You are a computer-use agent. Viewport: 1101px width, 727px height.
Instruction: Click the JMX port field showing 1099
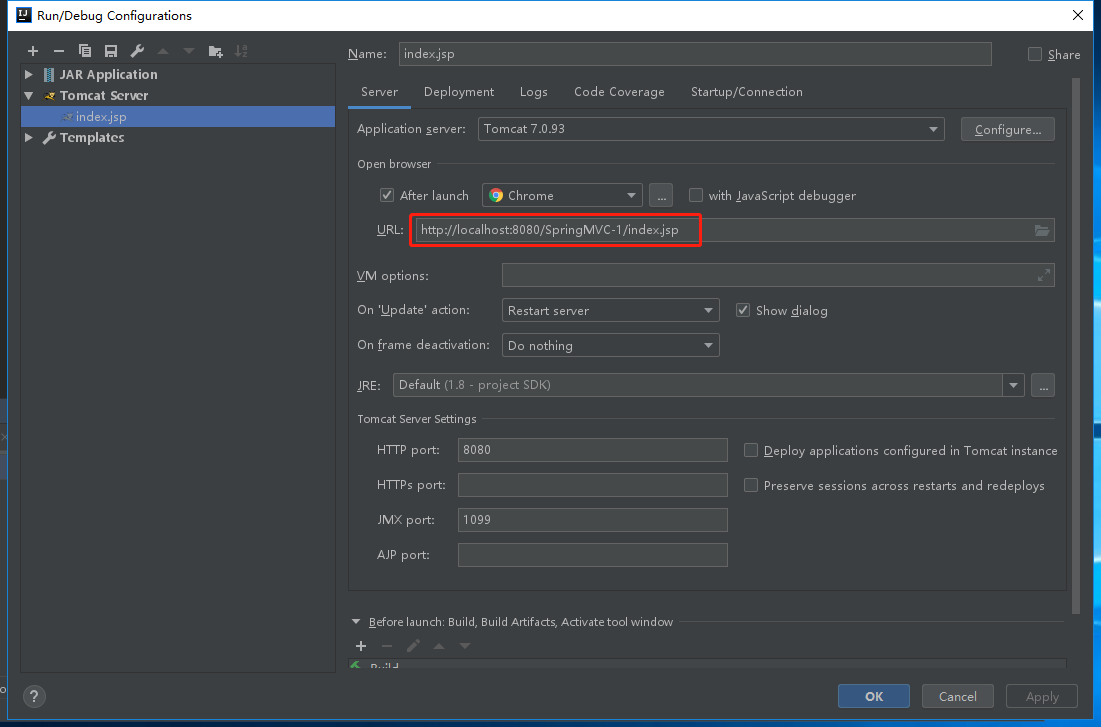click(593, 520)
